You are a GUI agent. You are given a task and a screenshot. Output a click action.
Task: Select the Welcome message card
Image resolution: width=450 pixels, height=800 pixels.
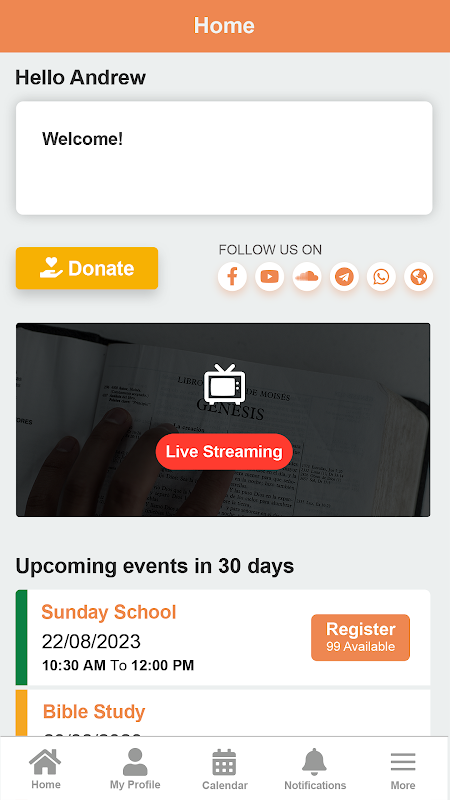[x=224, y=158]
